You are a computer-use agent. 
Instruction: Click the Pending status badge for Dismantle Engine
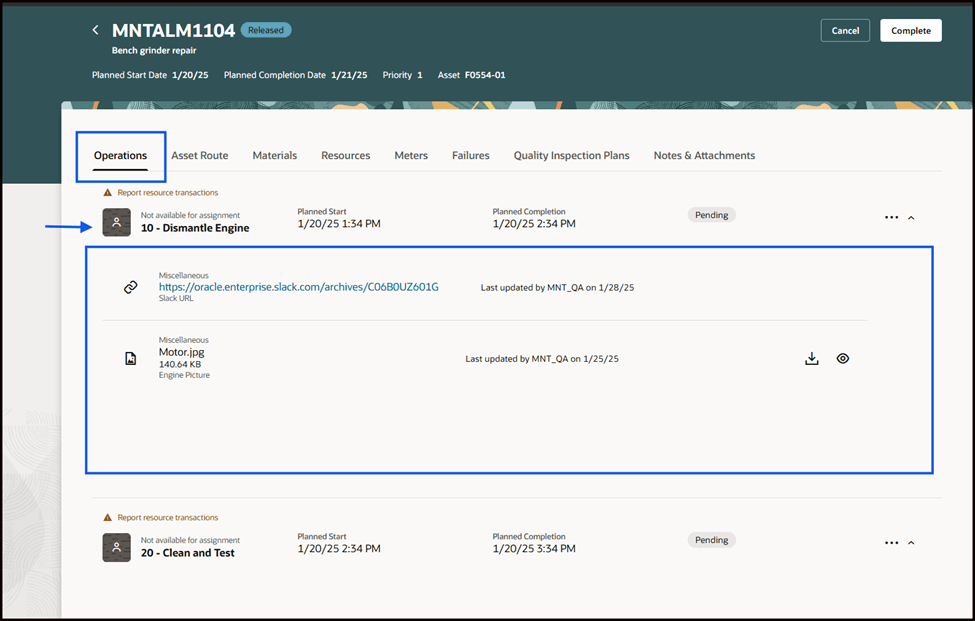pyautogui.click(x=711, y=214)
